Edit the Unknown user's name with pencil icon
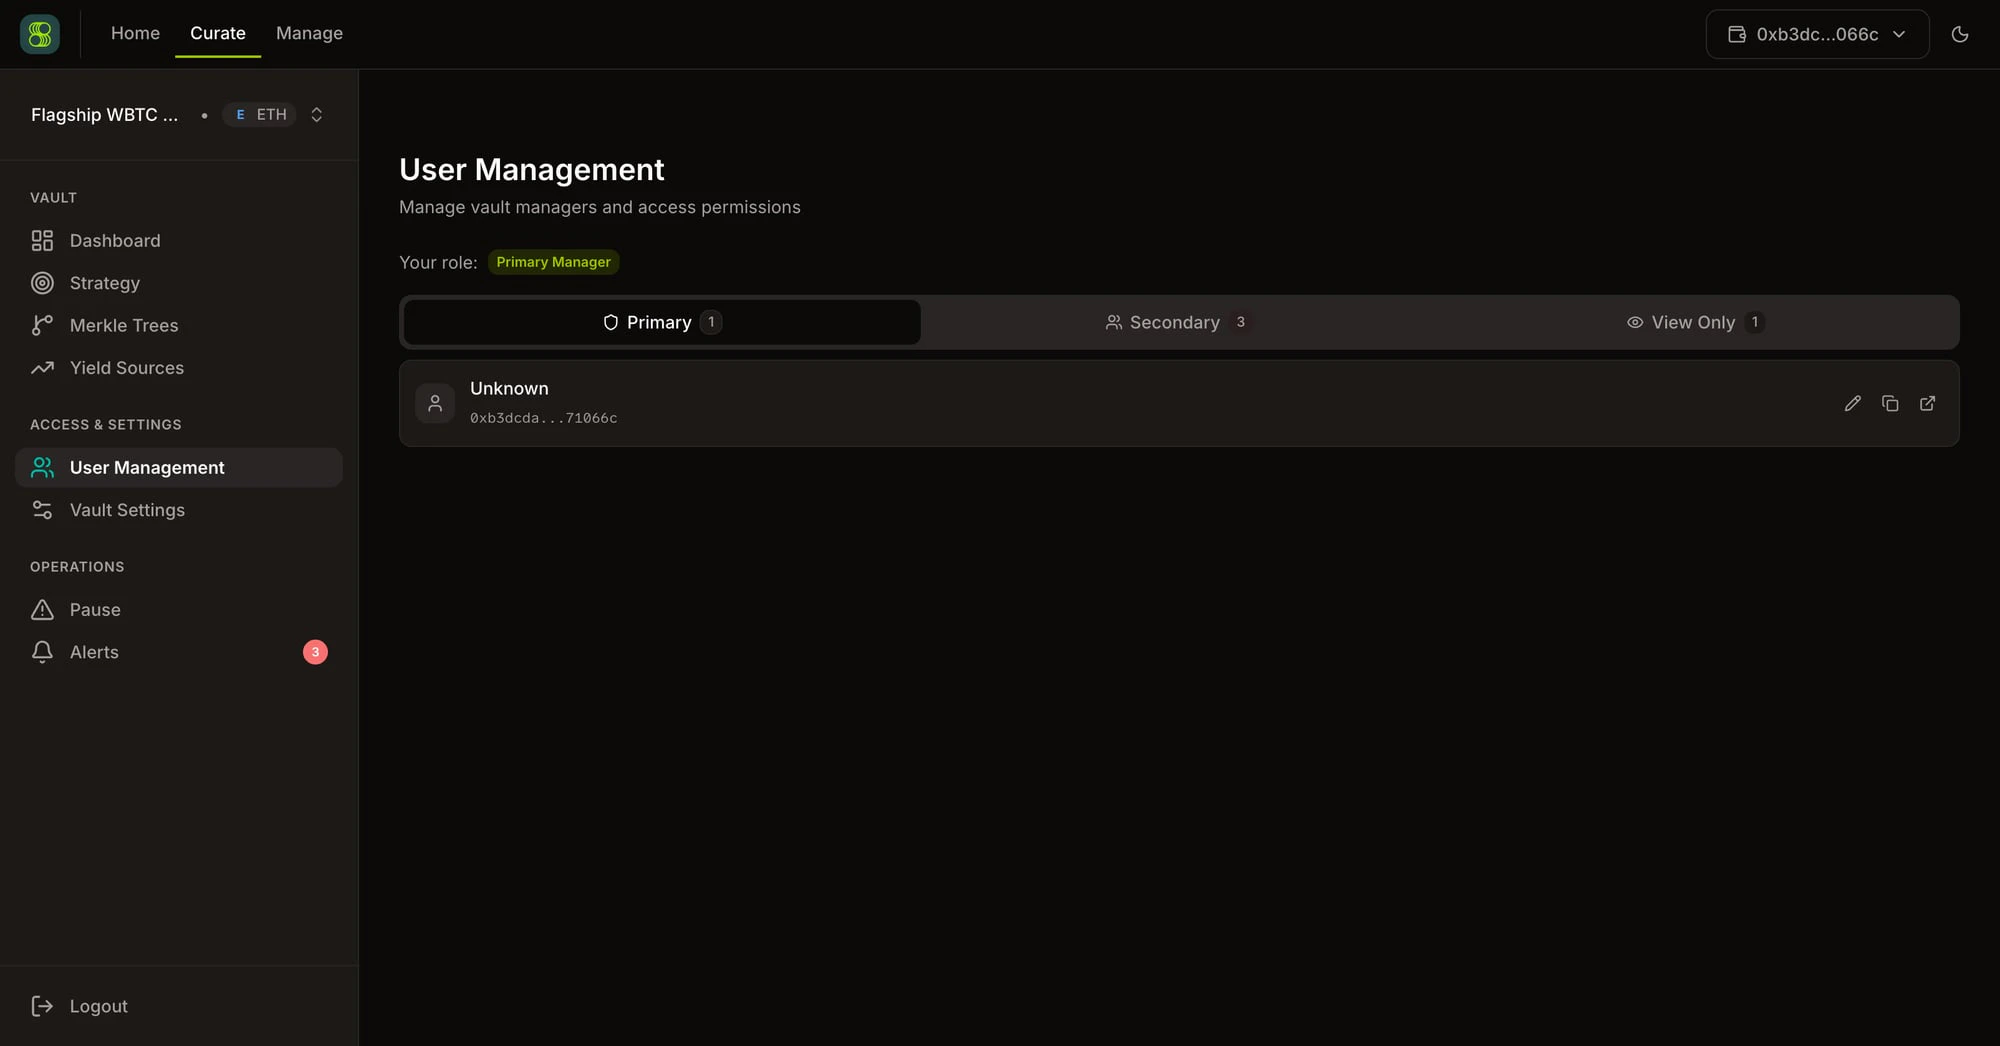The image size is (2000, 1046). [1853, 403]
